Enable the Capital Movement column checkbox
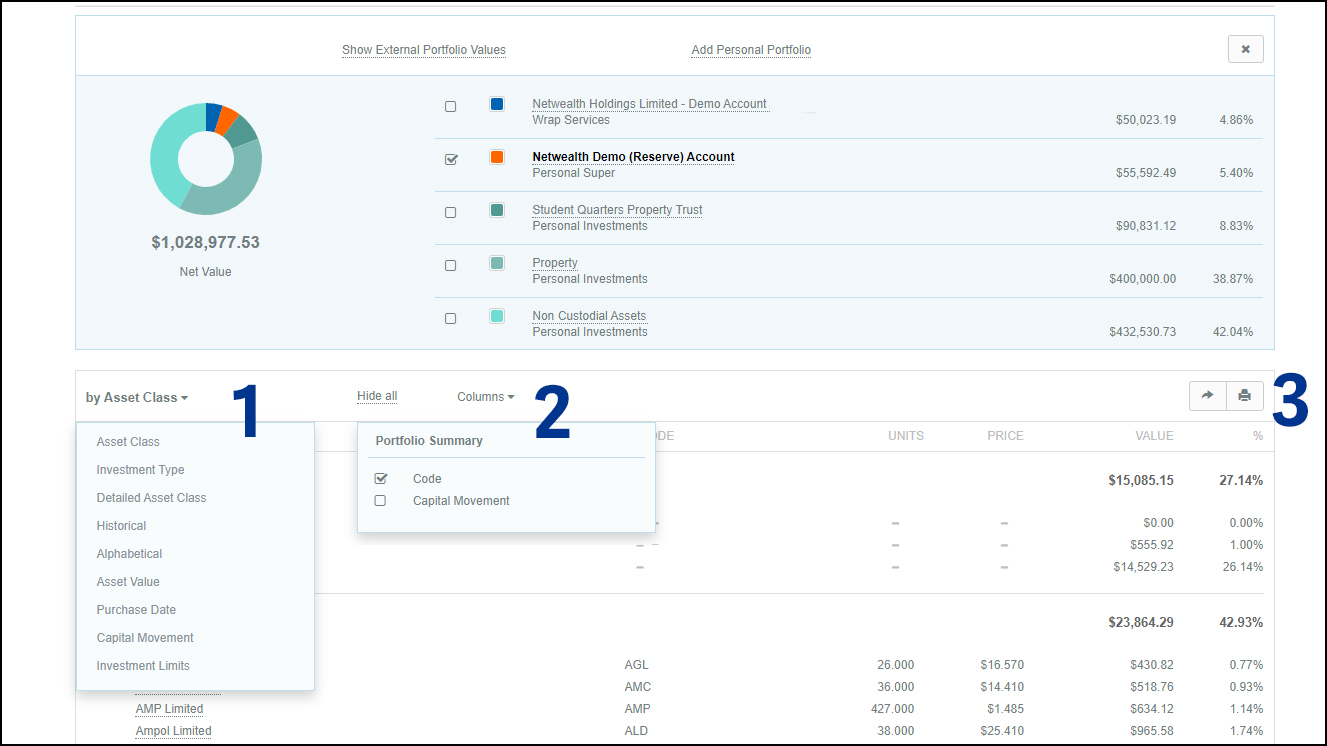This screenshot has height=746, width=1327. pos(380,501)
